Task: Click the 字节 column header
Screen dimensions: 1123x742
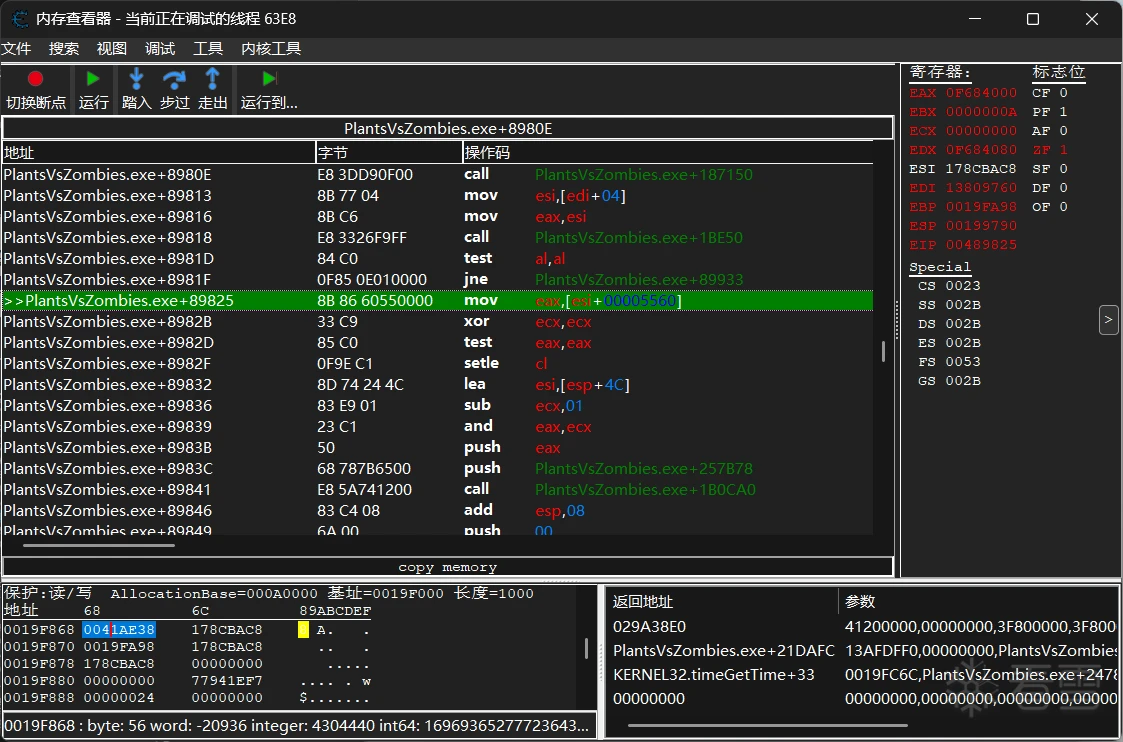Action: (x=389, y=153)
